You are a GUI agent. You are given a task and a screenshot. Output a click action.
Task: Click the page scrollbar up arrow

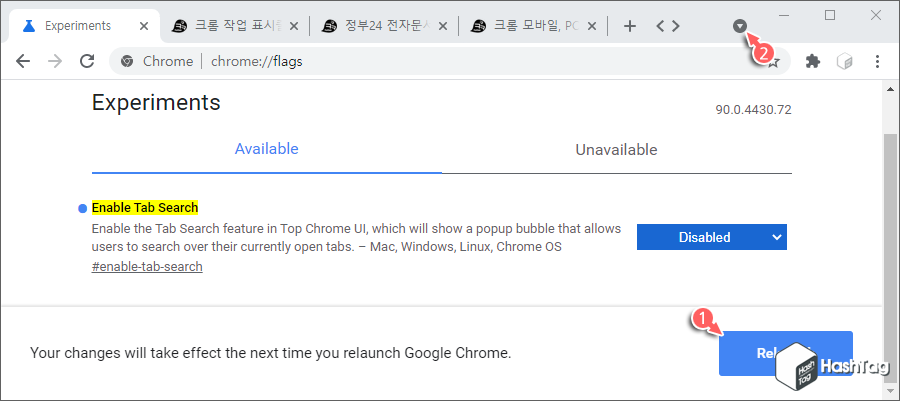(x=890, y=88)
